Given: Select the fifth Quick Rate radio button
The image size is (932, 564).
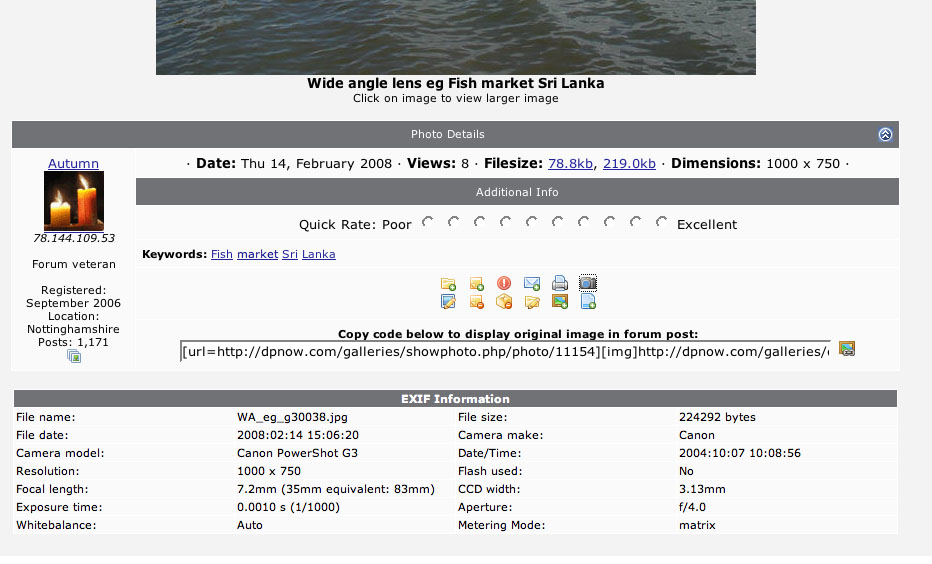Looking at the screenshot, I should pyautogui.click(x=532, y=222).
